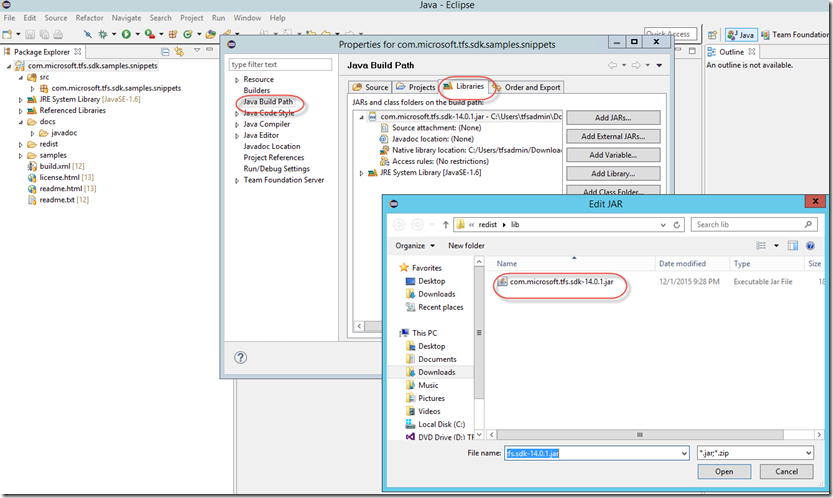Click the Up arrow in Edit JAR dialog
The width and height of the screenshot is (833, 498).
pos(446,225)
